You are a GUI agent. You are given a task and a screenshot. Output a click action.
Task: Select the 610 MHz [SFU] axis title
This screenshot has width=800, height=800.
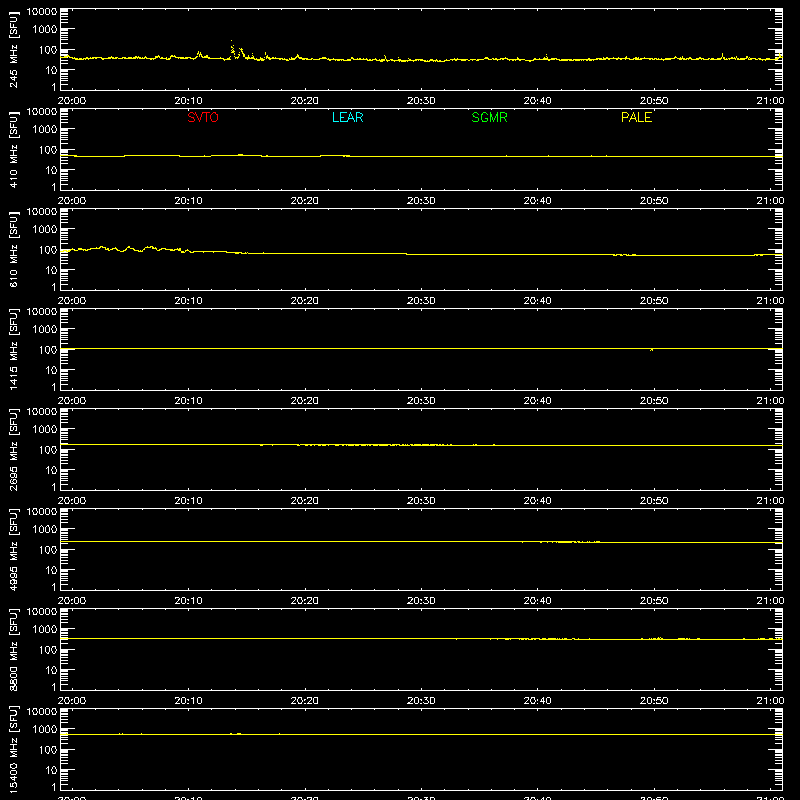click(x=13, y=249)
